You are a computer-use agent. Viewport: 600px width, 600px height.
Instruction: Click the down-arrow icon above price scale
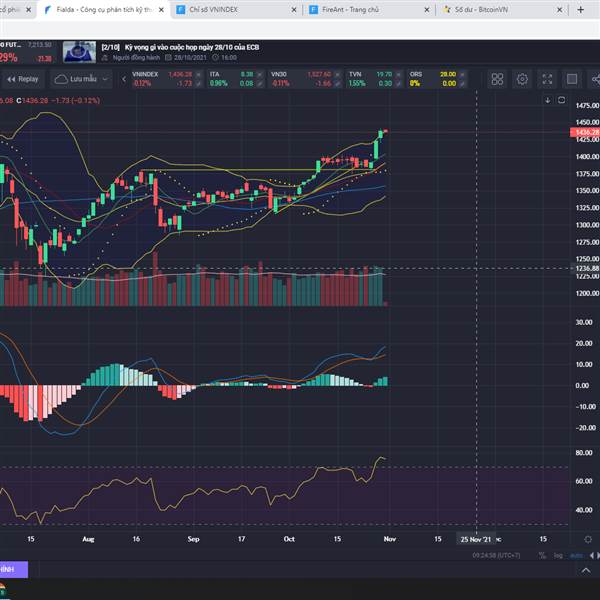coord(548,100)
